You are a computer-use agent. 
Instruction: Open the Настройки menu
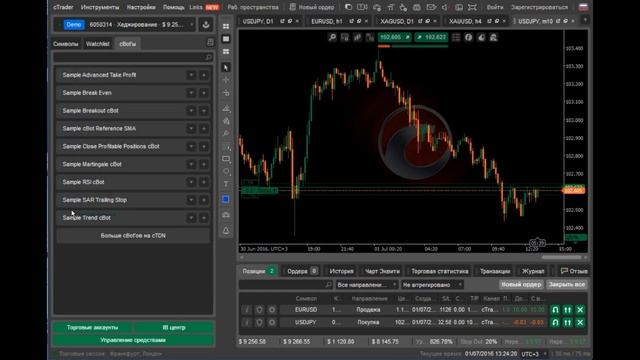click(x=141, y=7)
